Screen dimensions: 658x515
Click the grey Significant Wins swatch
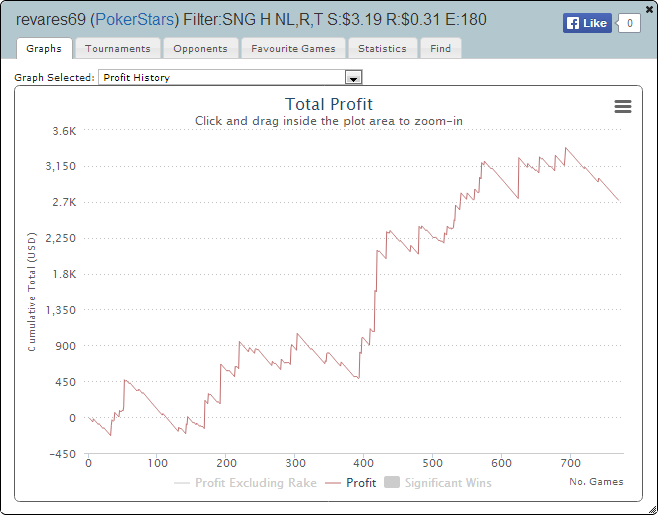pos(392,482)
